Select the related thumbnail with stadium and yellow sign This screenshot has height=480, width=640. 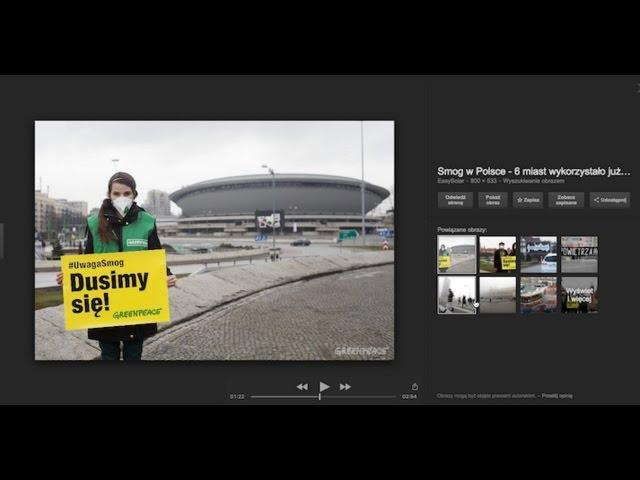tap(457, 254)
